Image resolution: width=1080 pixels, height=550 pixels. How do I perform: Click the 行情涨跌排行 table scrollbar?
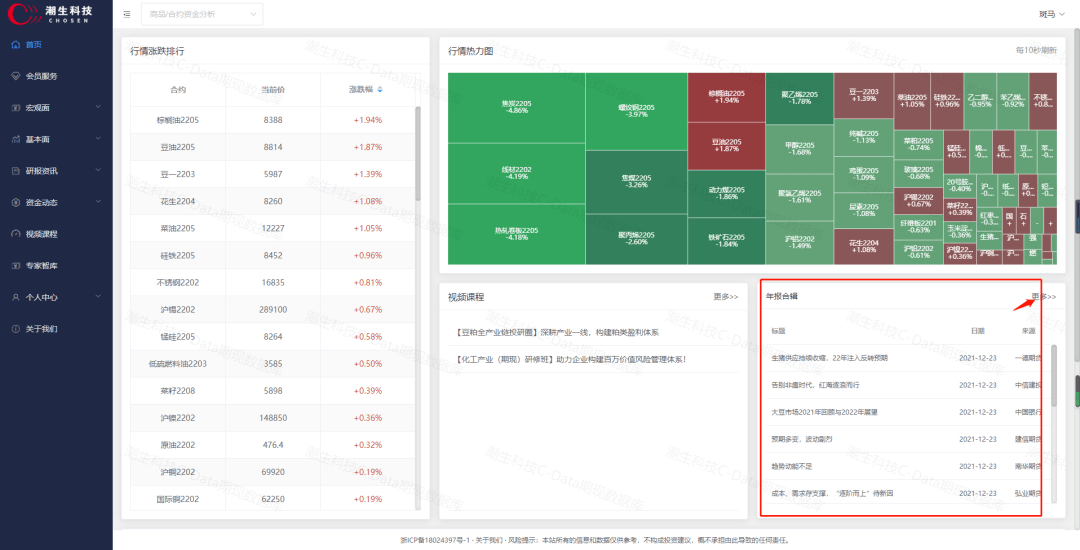coord(418,155)
